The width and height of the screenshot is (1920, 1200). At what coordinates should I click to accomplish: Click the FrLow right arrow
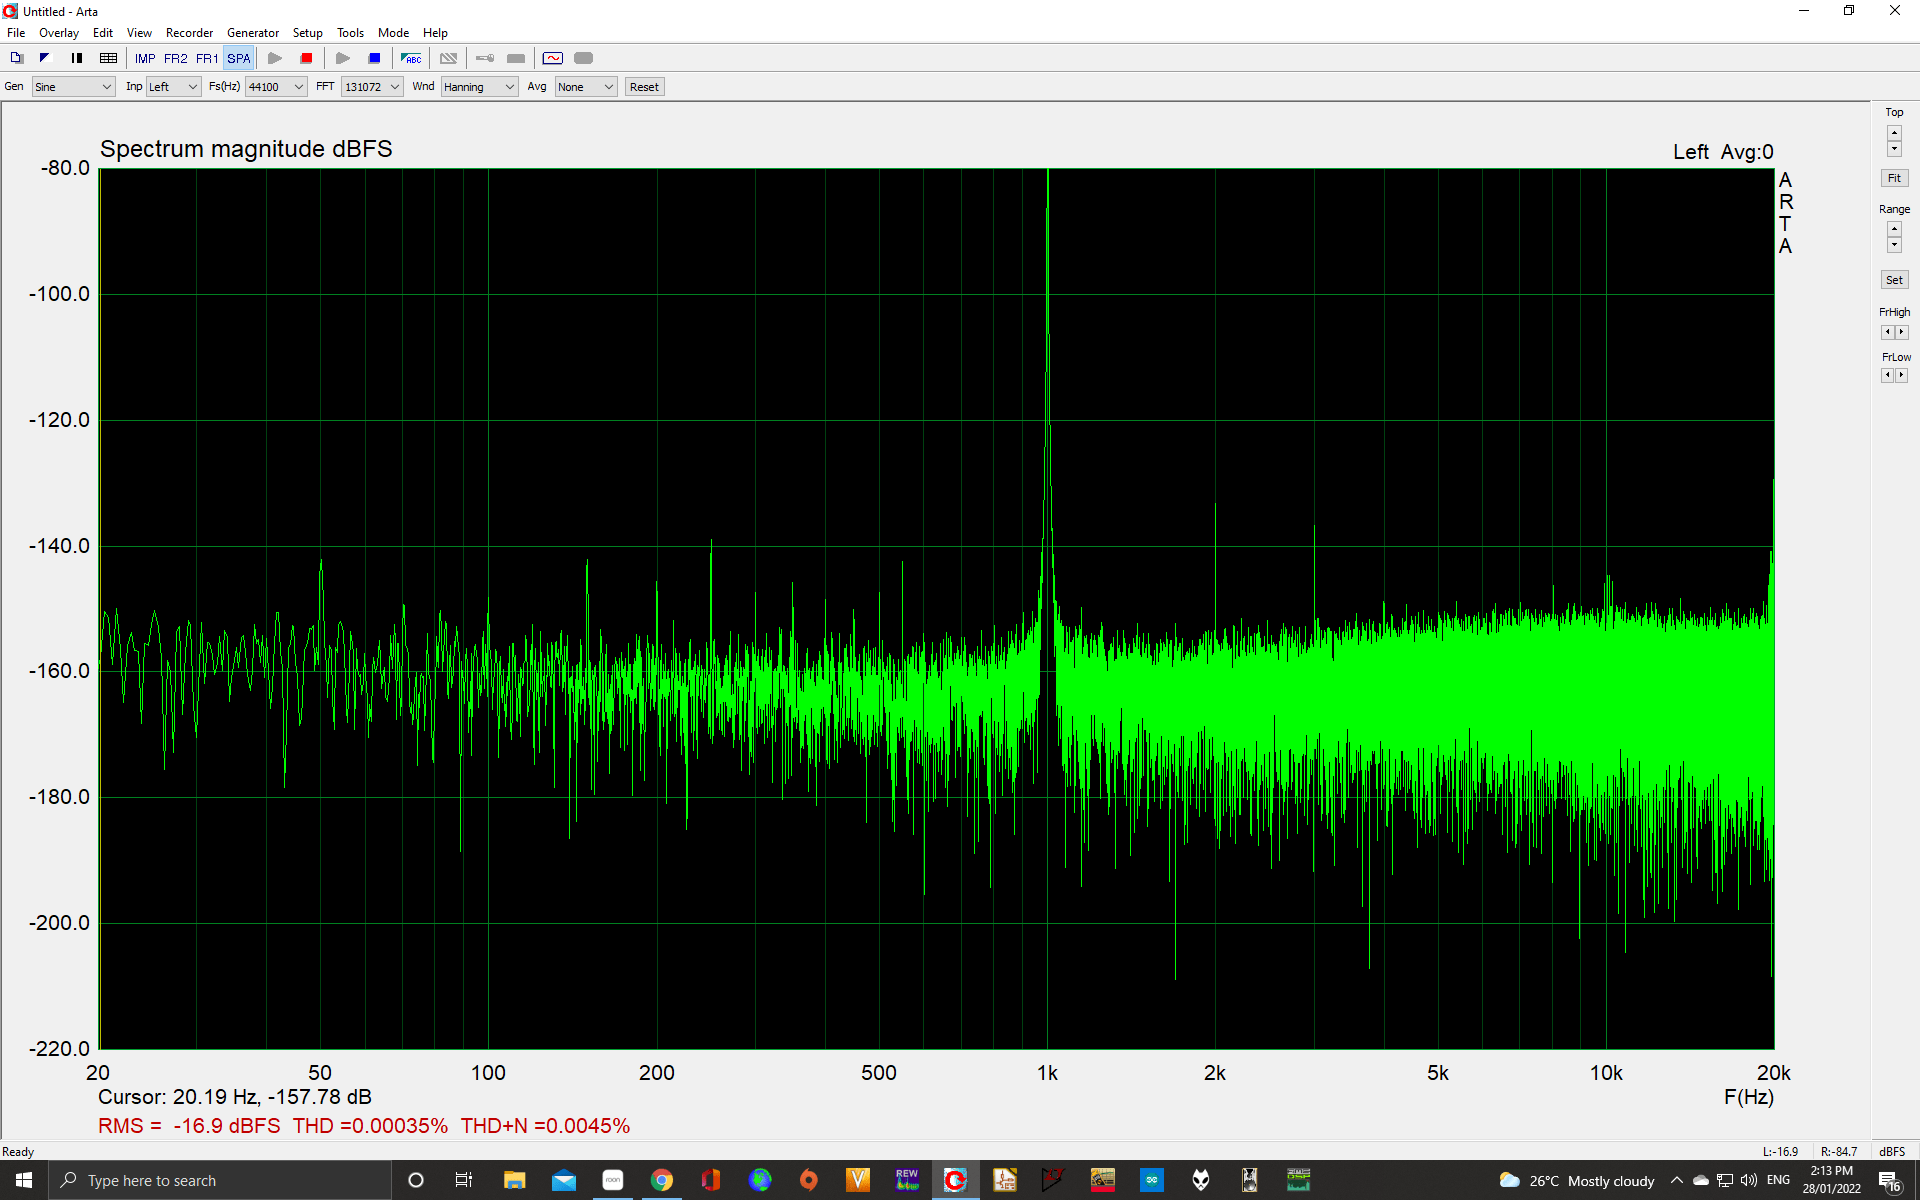pos(1902,375)
